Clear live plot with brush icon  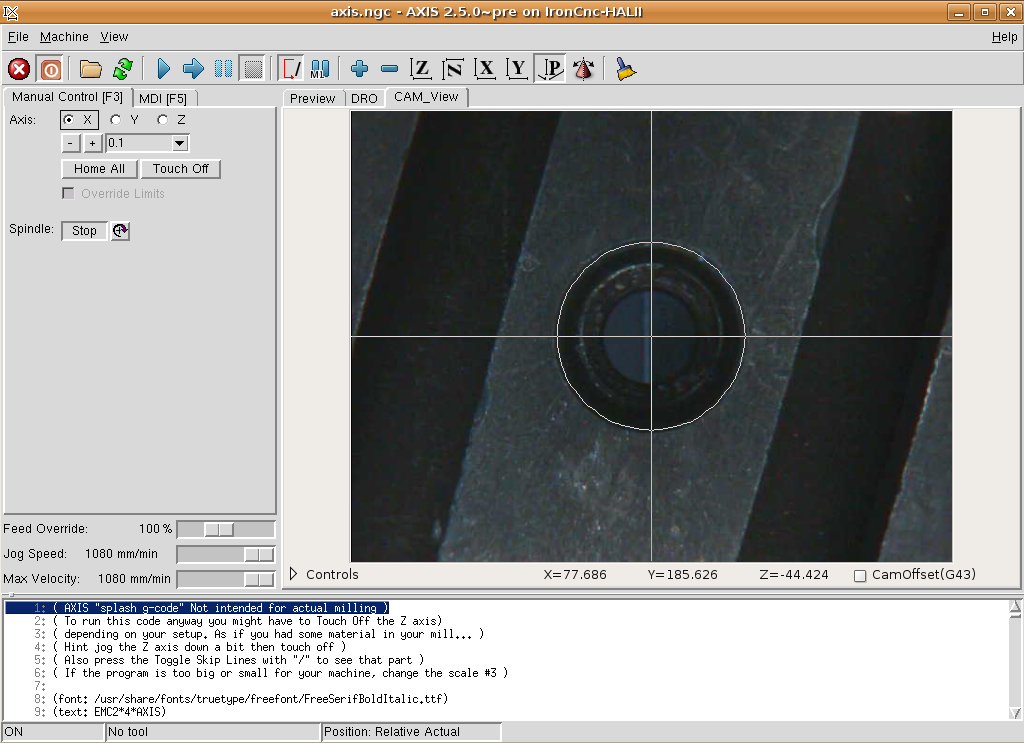[x=626, y=69]
